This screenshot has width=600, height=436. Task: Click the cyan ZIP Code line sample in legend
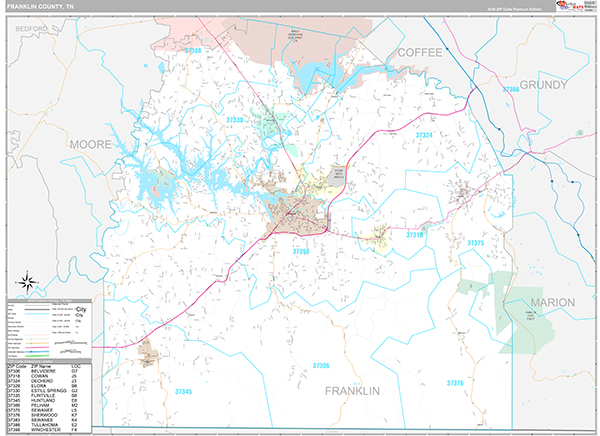click(37, 314)
